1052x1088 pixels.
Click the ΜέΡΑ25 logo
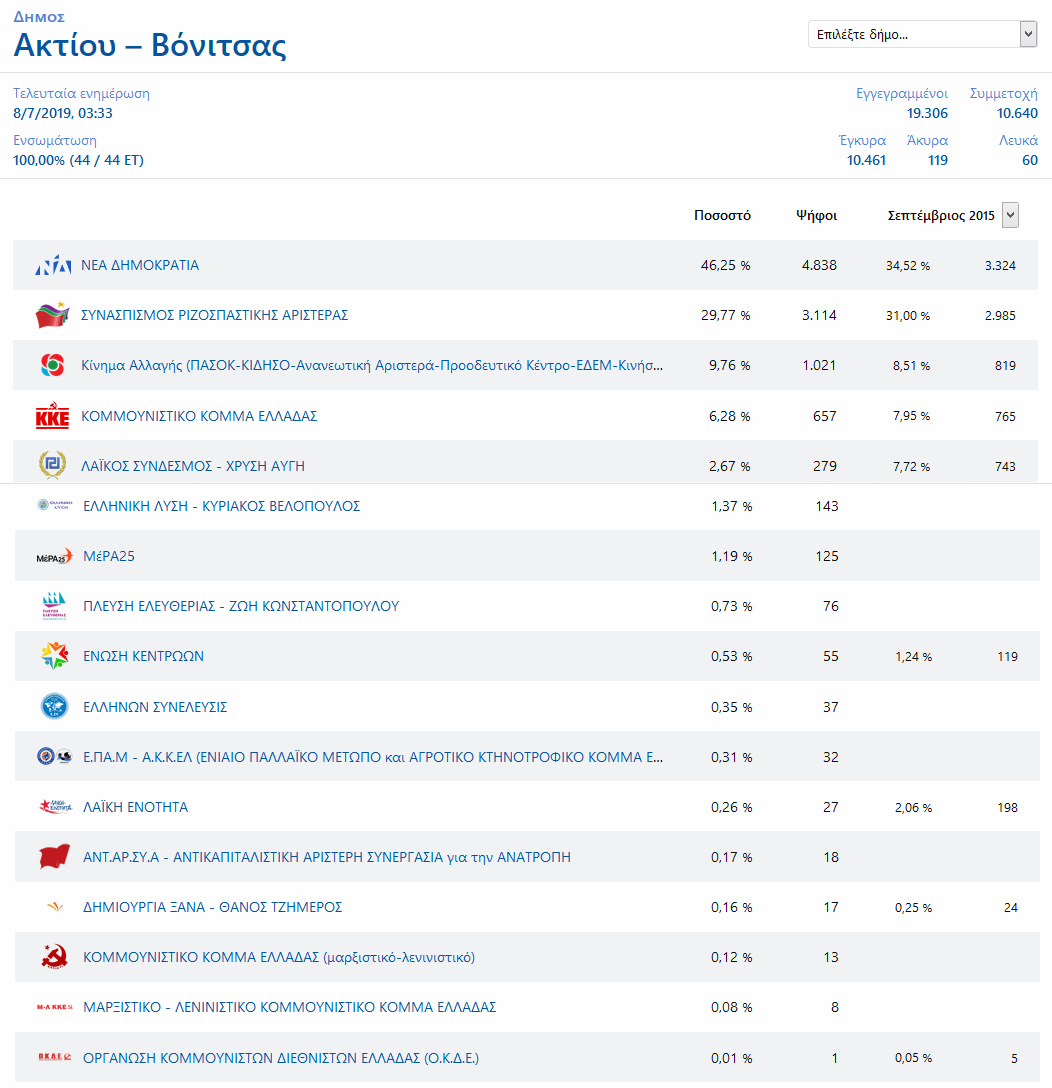coord(55,556)
